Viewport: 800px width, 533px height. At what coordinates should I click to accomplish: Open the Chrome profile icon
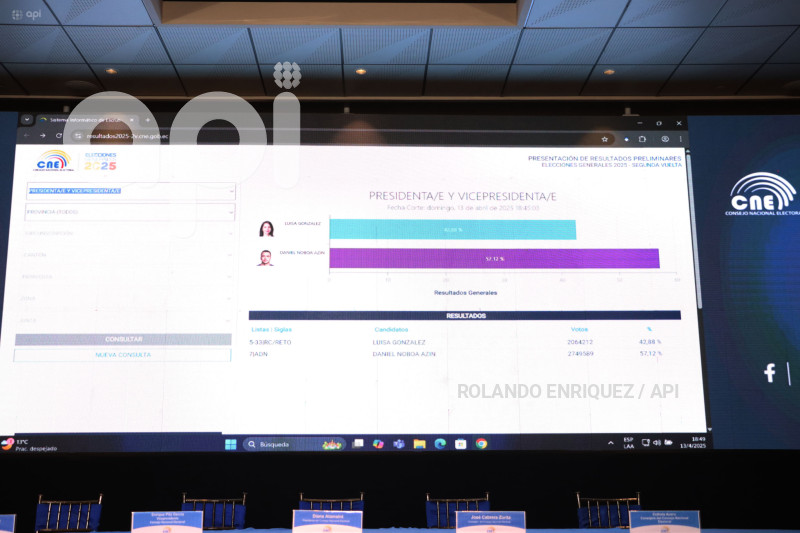665,139
